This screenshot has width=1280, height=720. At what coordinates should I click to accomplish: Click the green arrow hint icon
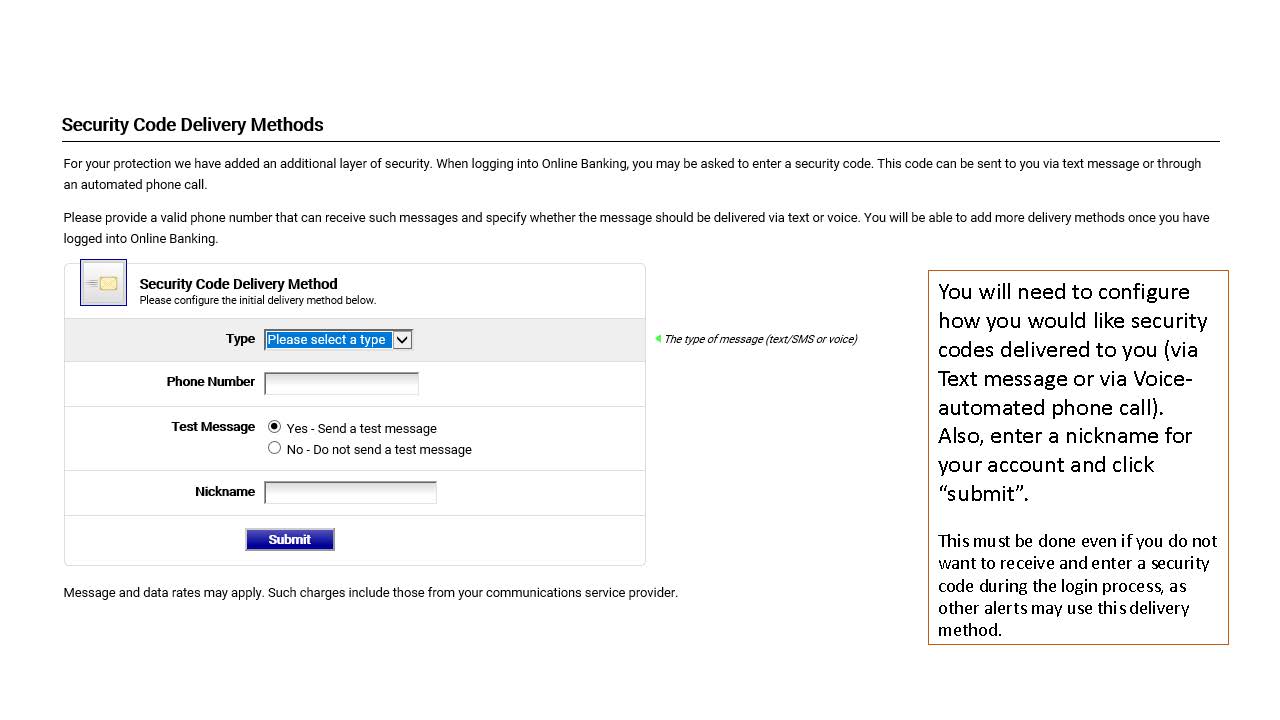click(x=658, y=339)
